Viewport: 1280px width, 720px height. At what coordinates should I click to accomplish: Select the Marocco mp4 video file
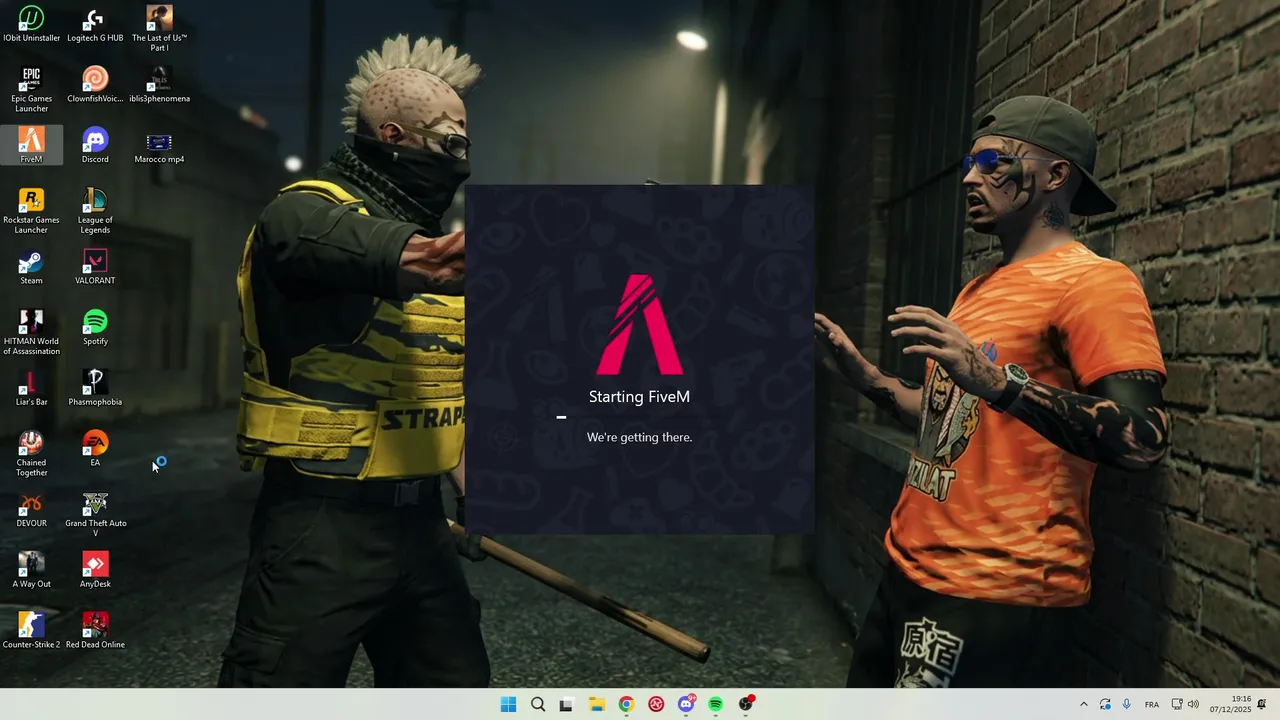point(159,146)
